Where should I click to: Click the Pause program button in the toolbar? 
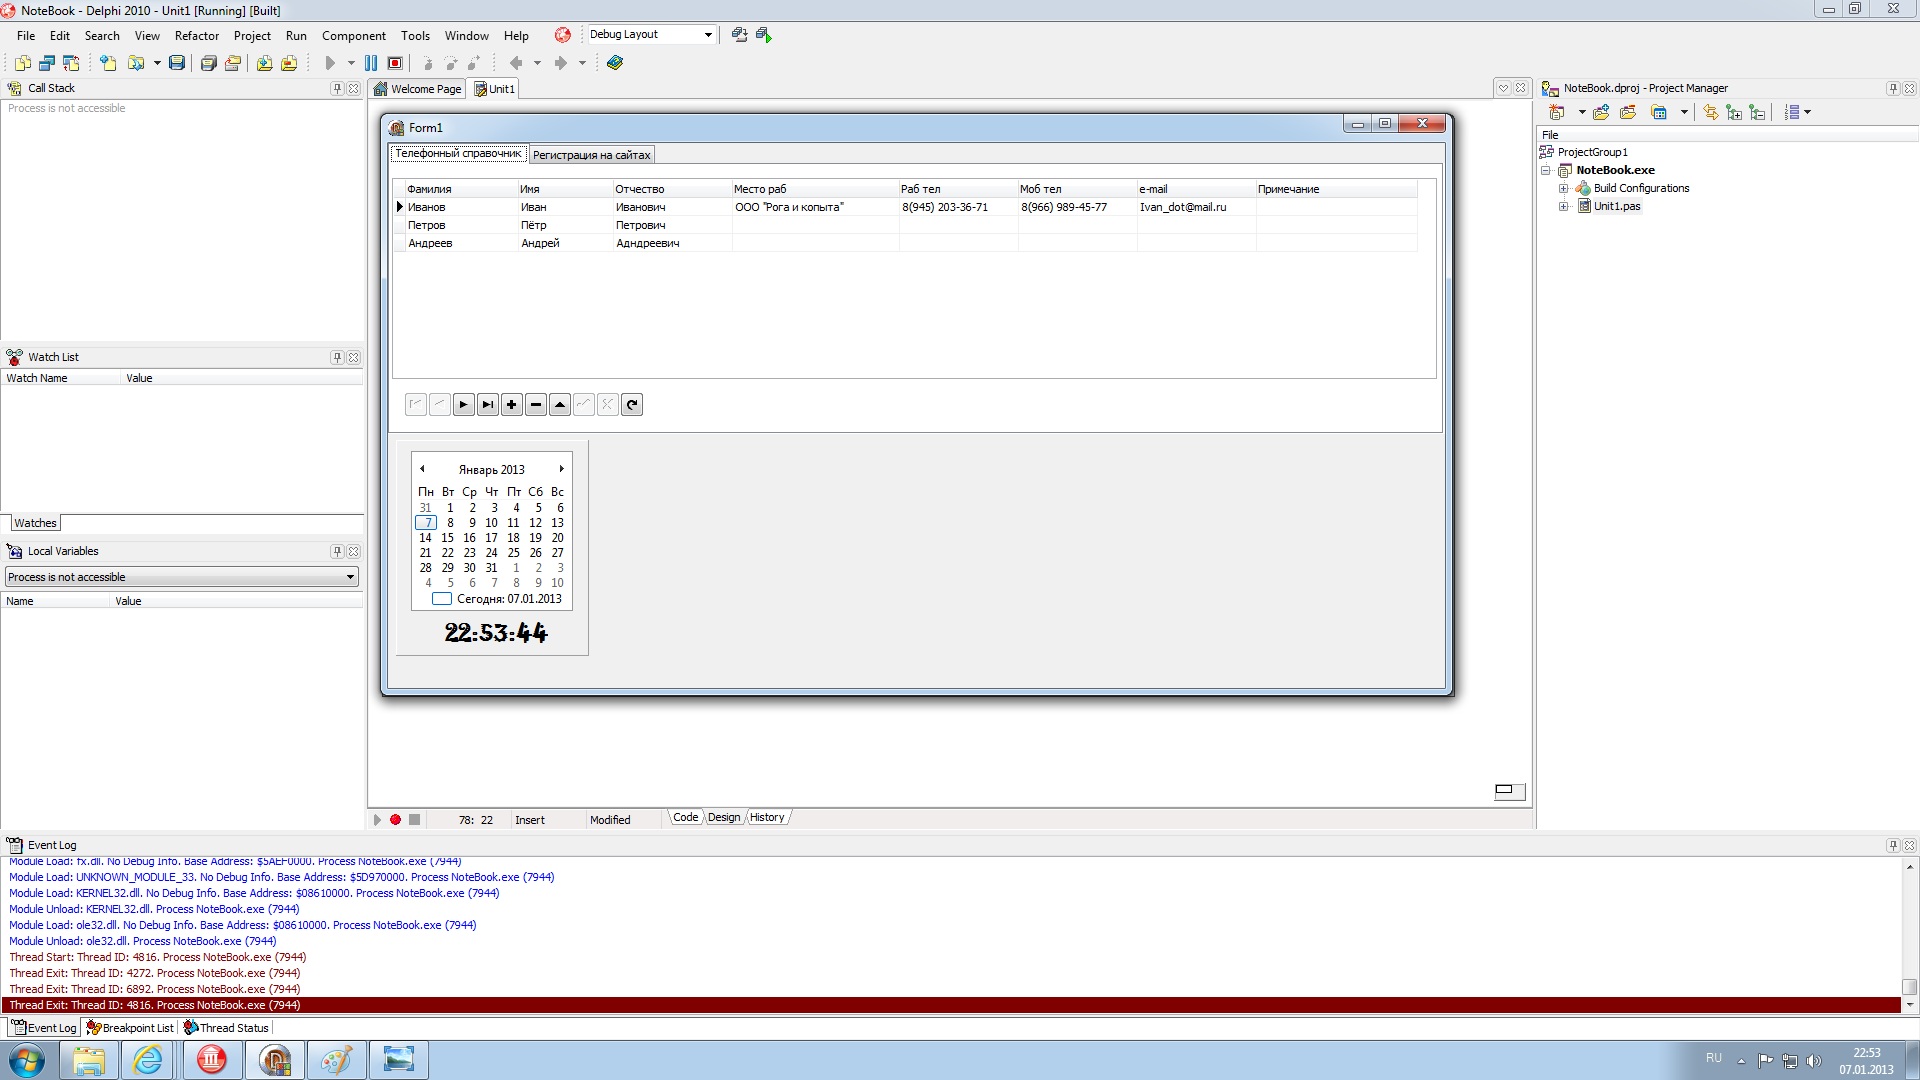click(371, 63)
